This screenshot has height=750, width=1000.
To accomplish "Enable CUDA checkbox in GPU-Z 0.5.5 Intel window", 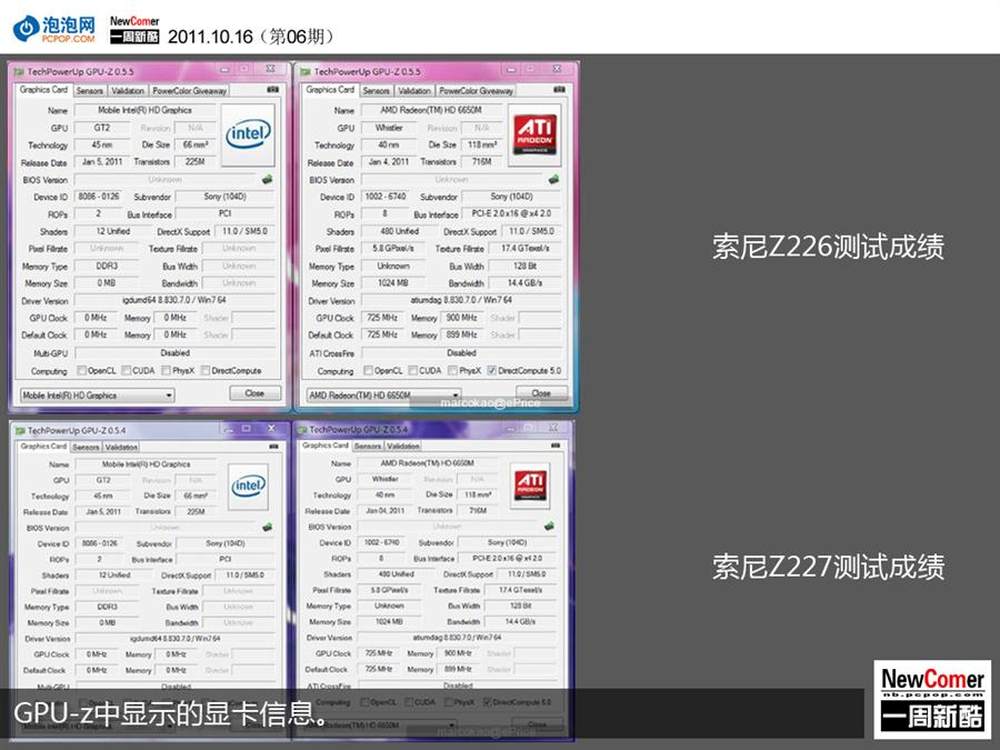I will point(126,371).
